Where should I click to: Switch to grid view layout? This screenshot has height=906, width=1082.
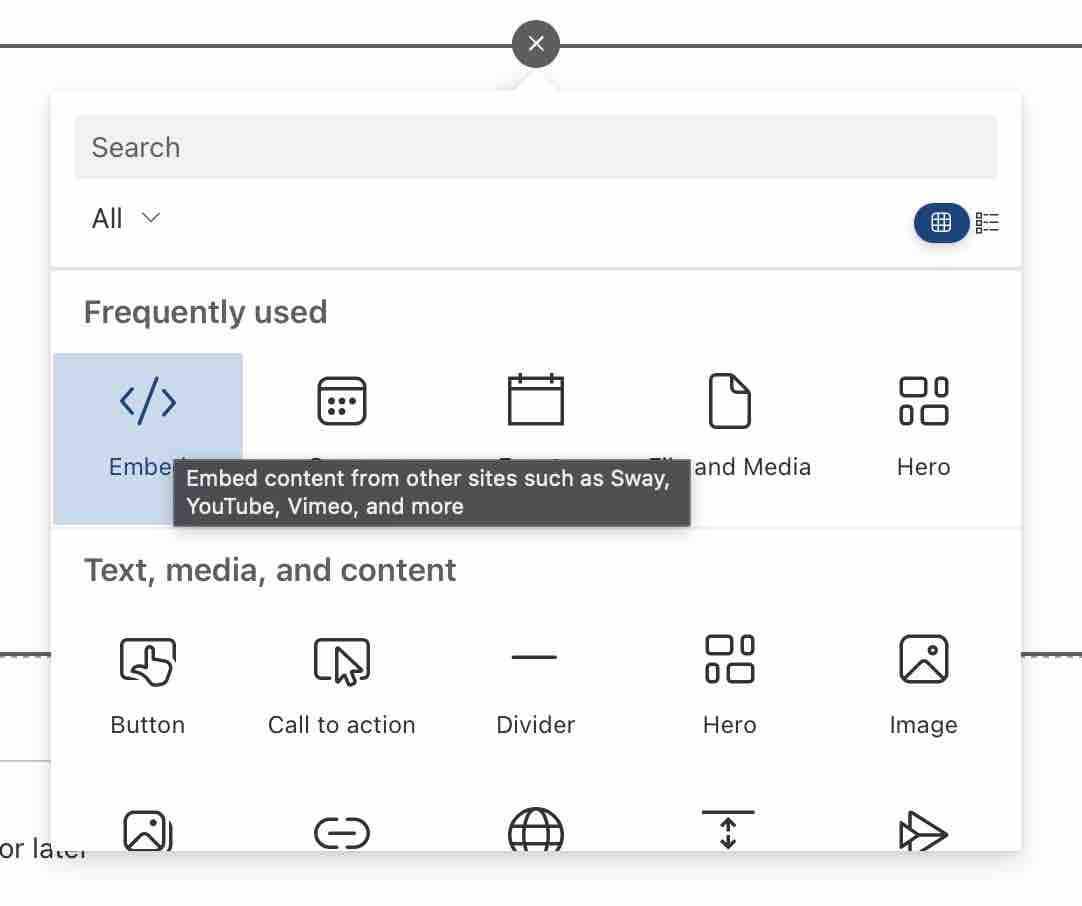click(941, 222)
